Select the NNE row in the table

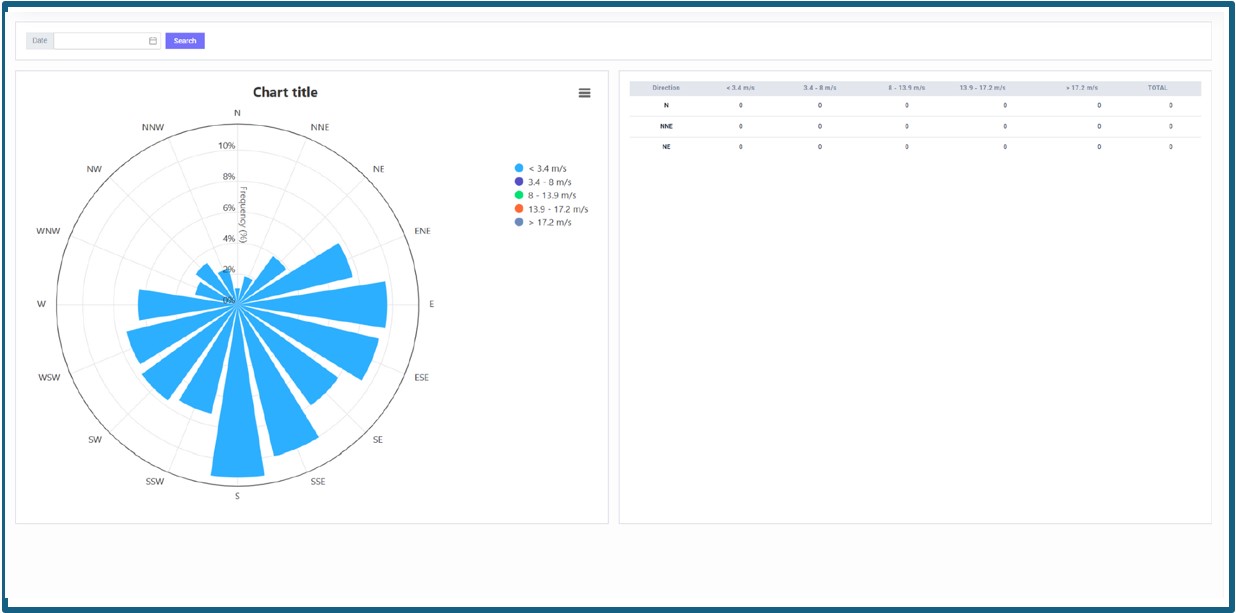[x=666, y=126]
